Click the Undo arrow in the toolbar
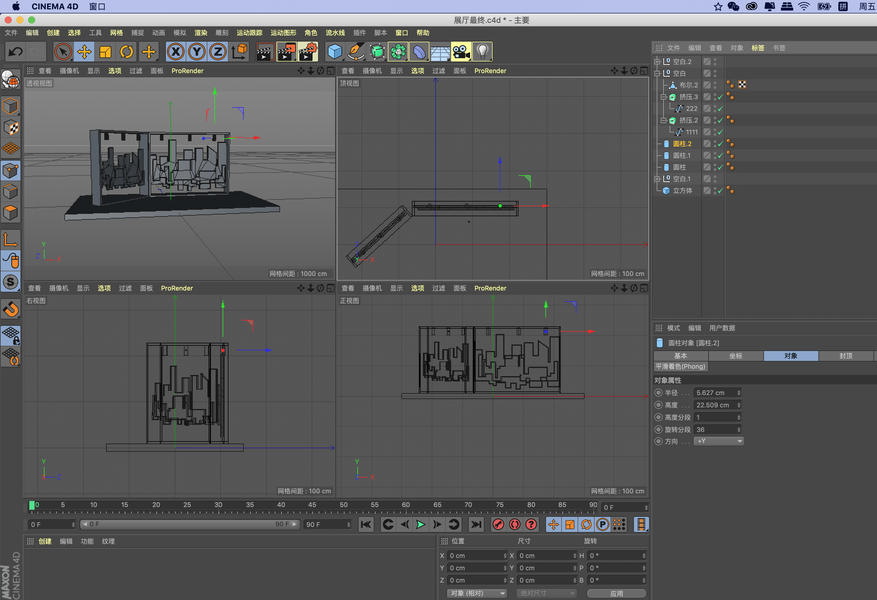 16,52
